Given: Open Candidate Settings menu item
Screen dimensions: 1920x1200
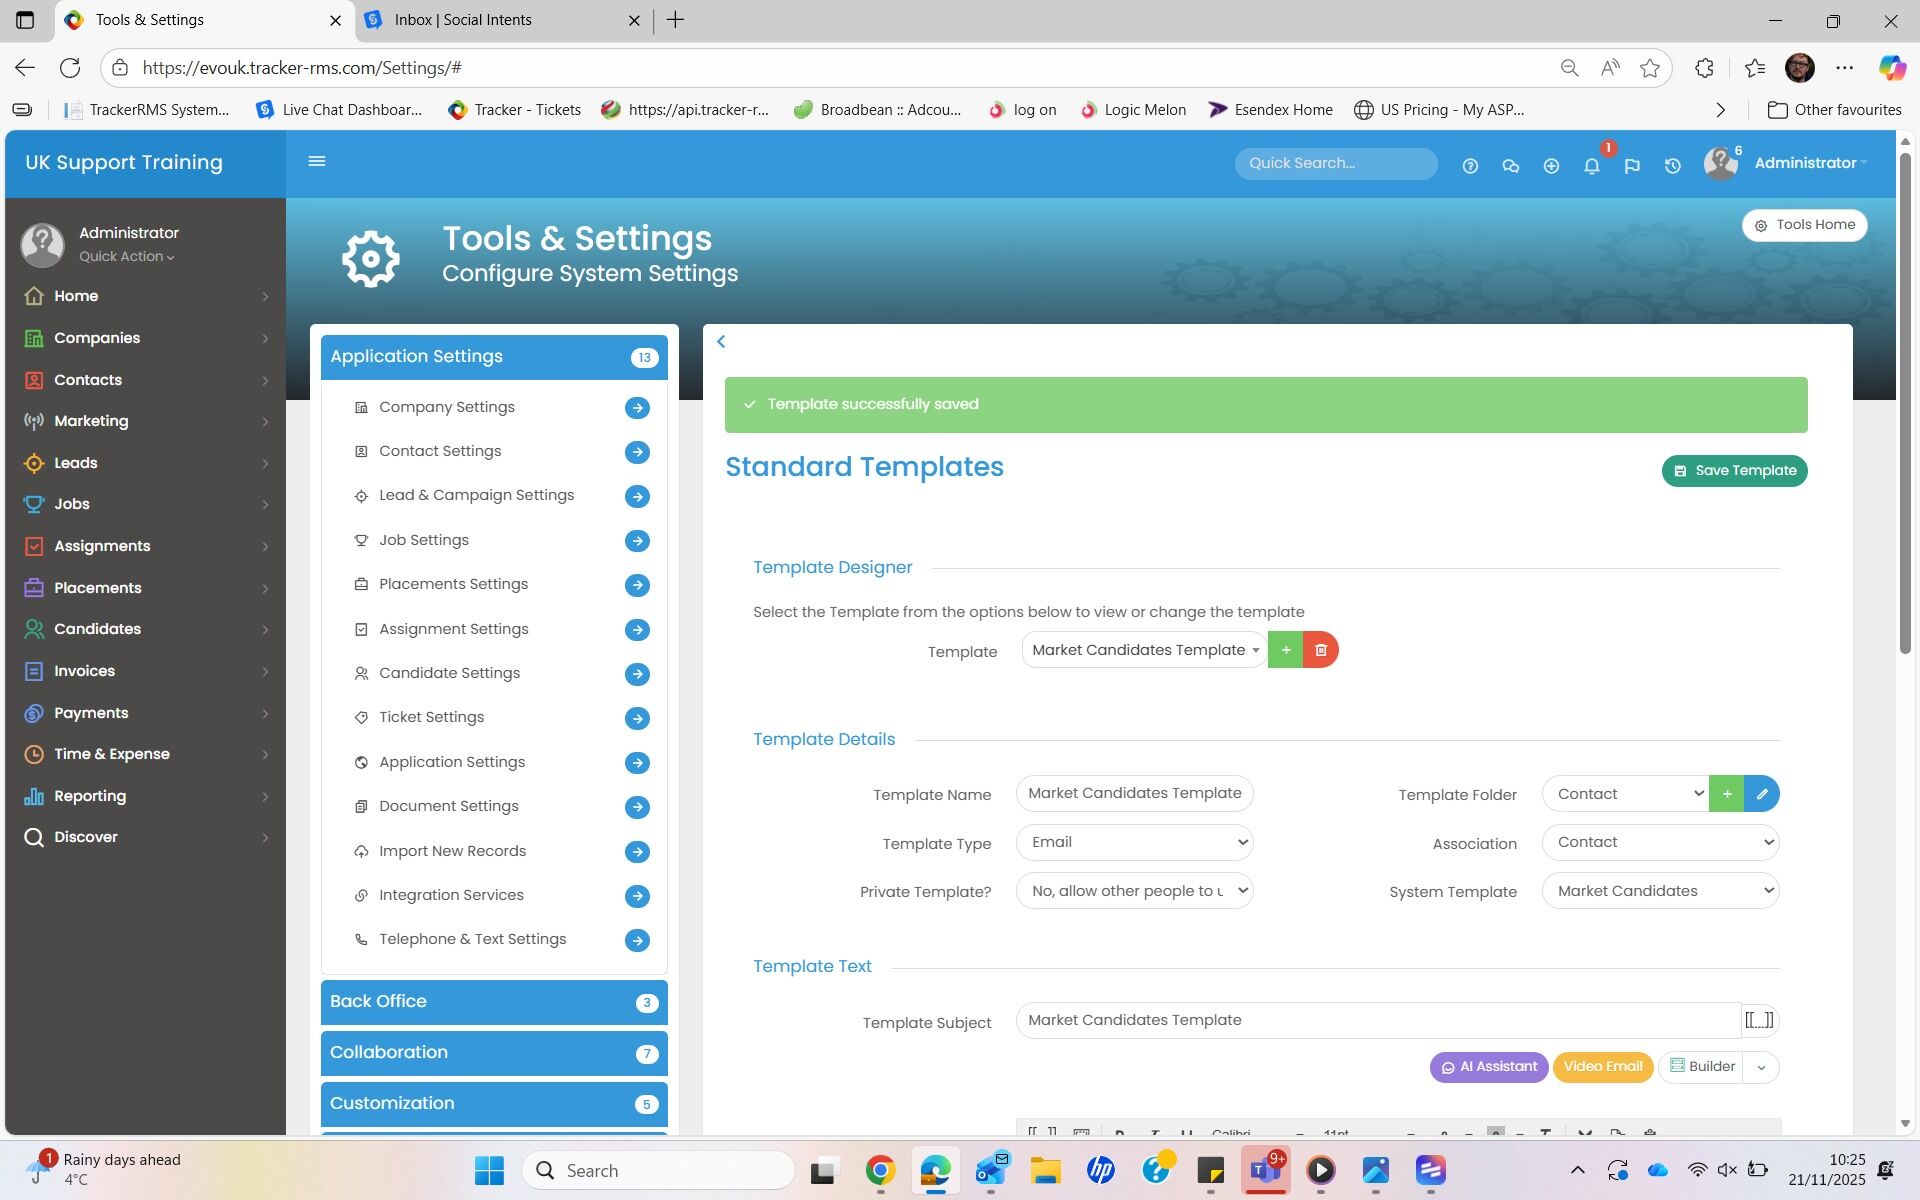Looking at the screenshot, I should (x=449, y=673).
